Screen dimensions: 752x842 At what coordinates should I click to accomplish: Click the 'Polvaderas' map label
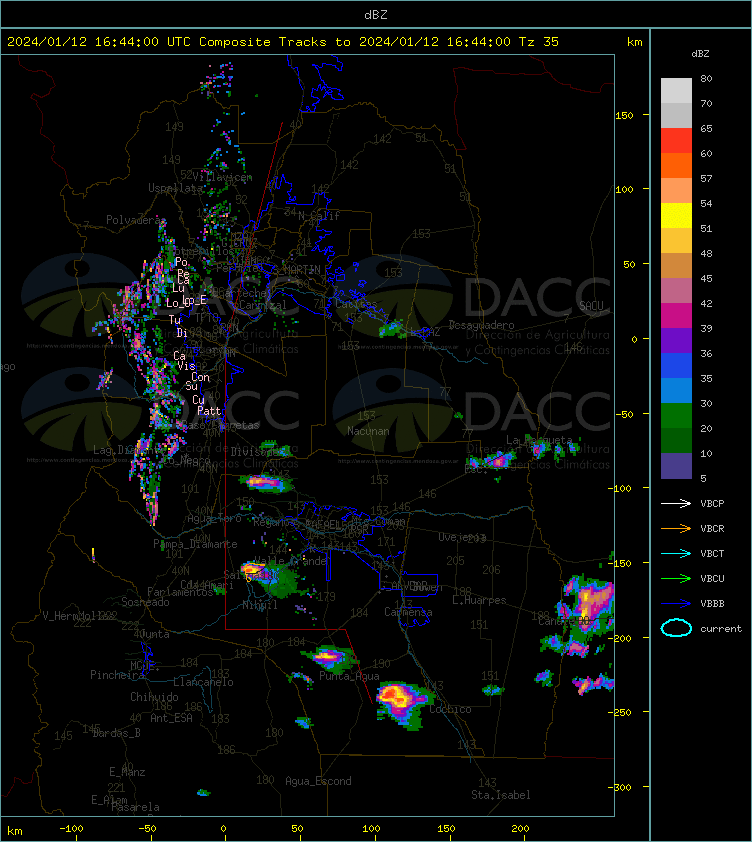(134, 220)
